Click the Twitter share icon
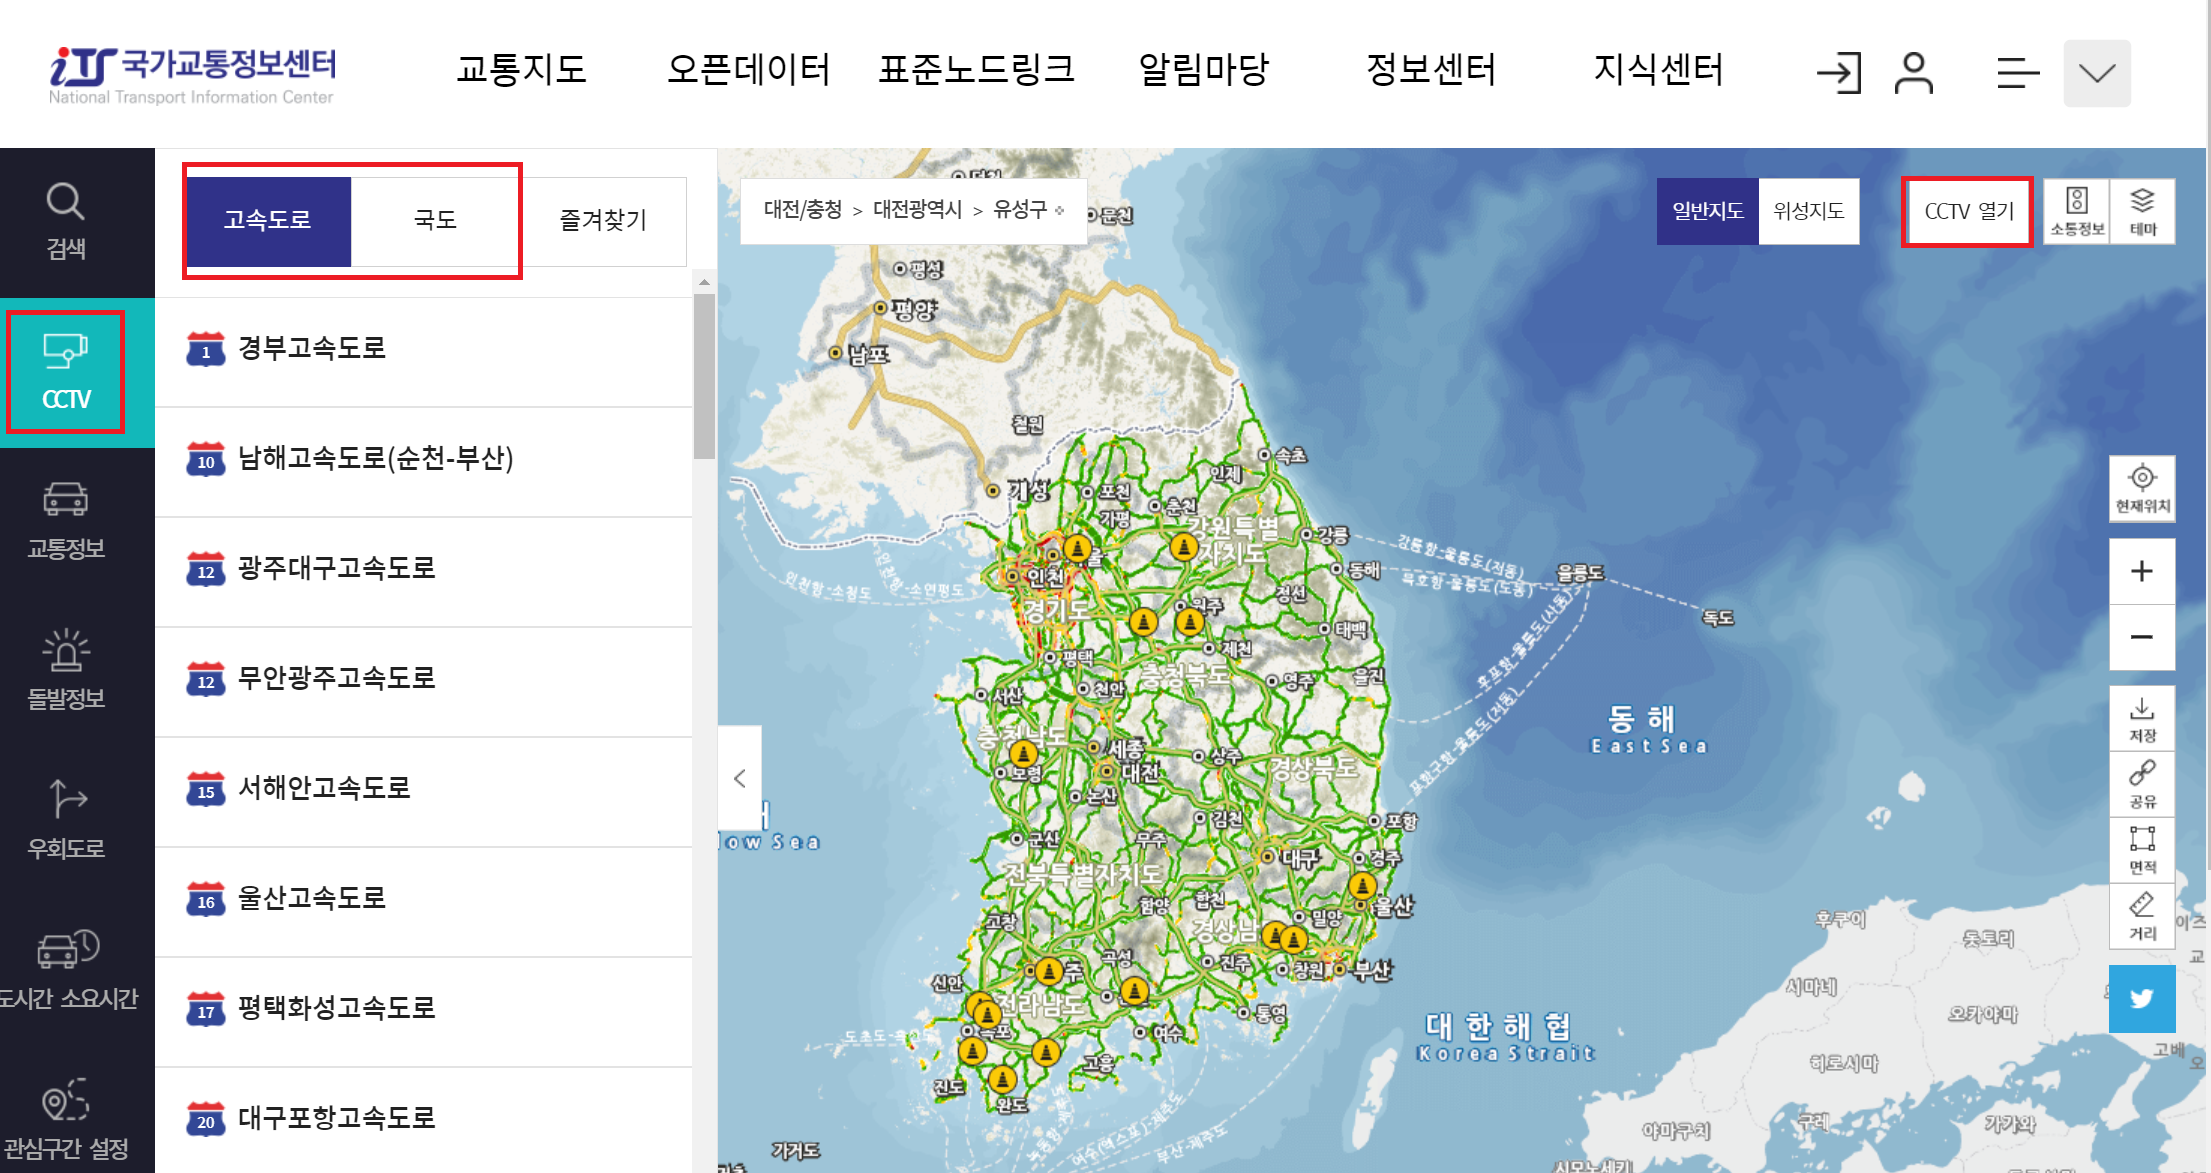This screenshot has width=2211, height=1173. point(2142,997)
